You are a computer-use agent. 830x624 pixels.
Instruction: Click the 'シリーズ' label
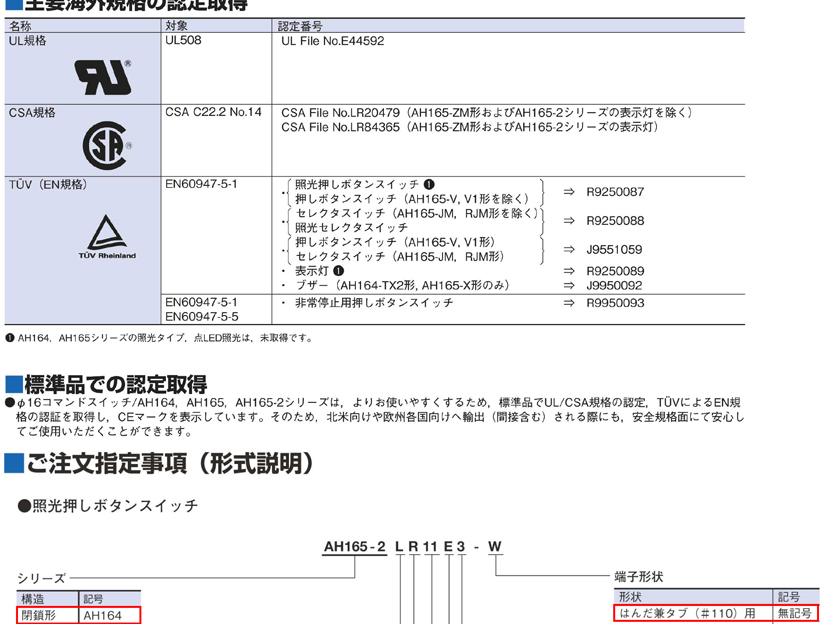point(41,578)
